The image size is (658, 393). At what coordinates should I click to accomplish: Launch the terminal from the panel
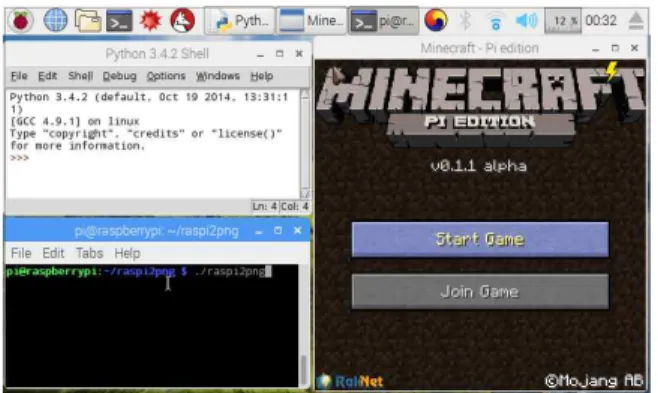click(x=119, y=21)
